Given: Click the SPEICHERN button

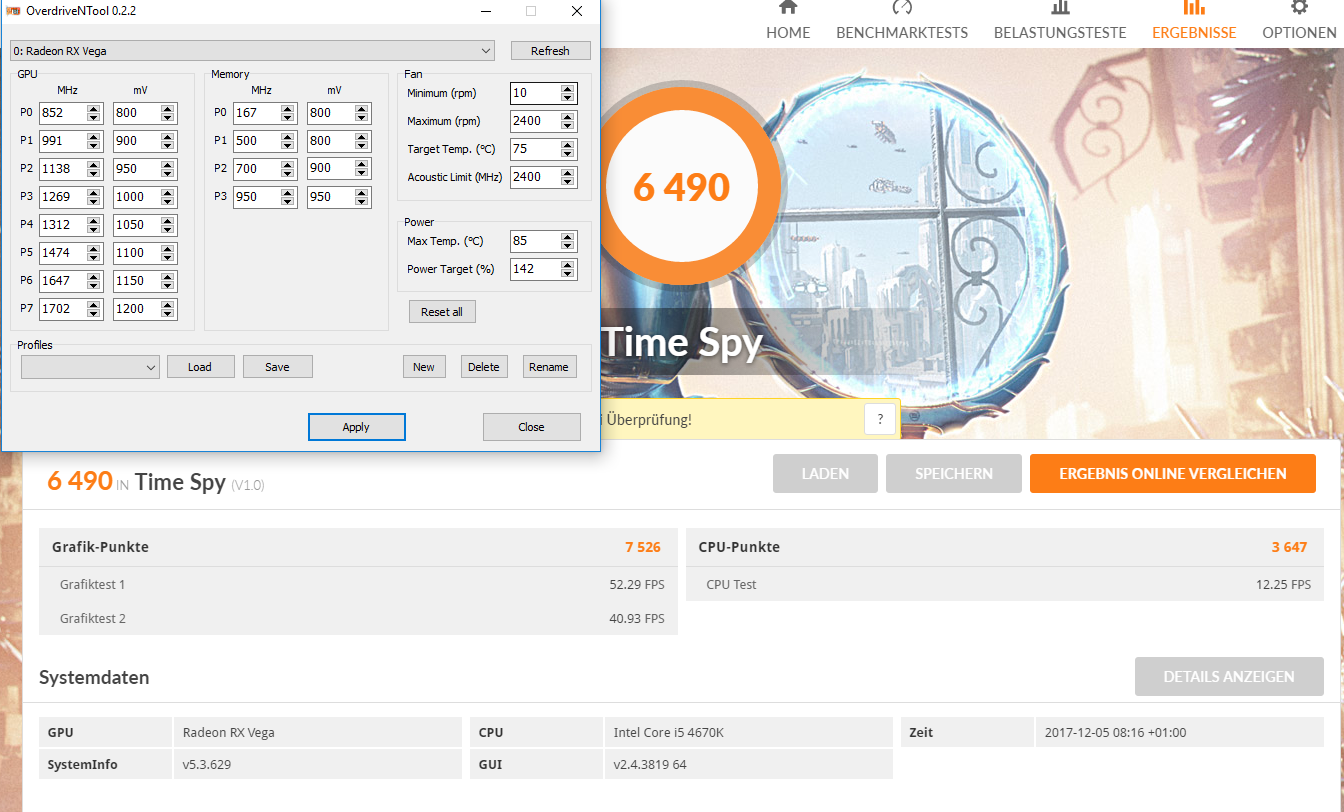Looking at the screenshot, I should pyautogui.click(x=954, y=474).
